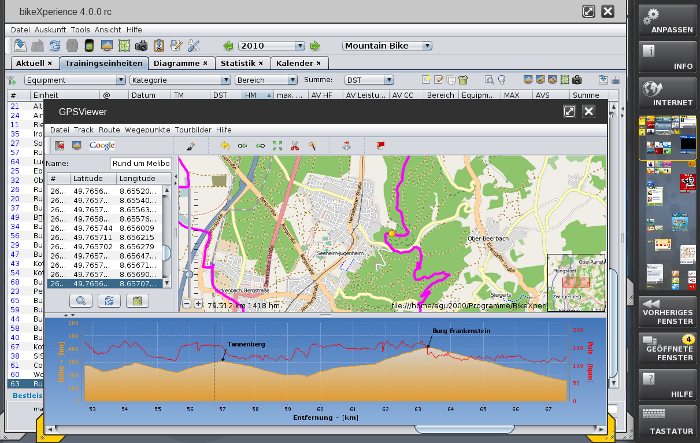Click the HILFE sidebar button

pos(667,385)
